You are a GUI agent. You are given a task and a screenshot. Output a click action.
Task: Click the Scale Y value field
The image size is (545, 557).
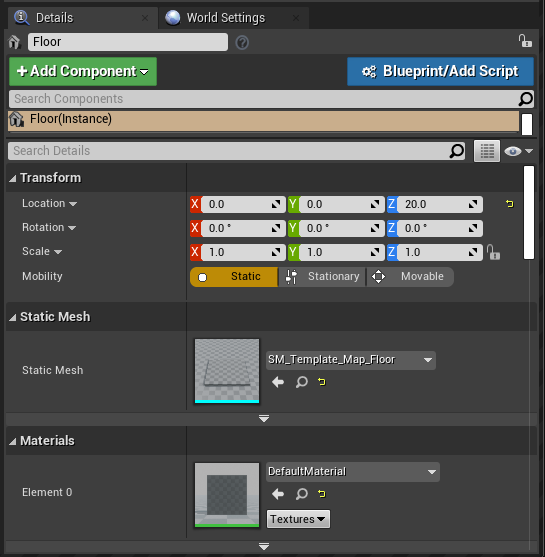click(342, 252)
